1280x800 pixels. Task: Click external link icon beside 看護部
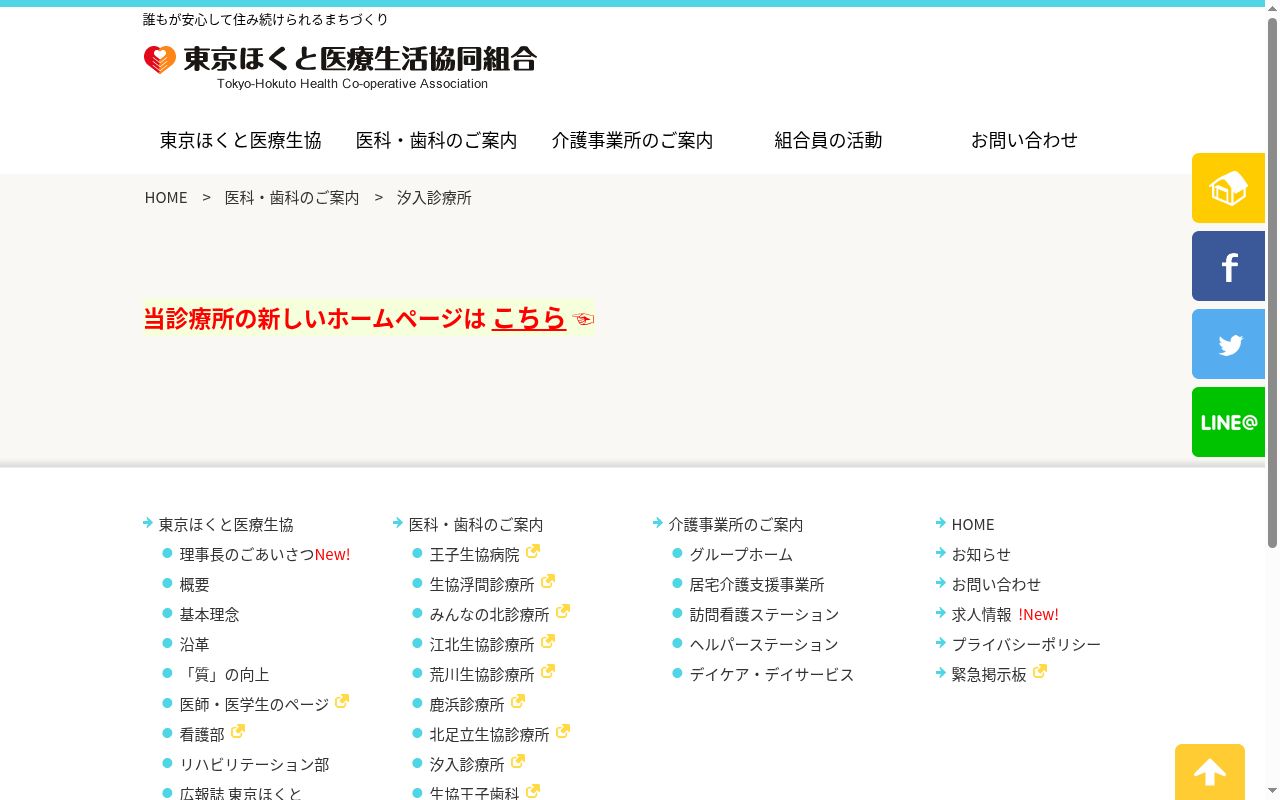(238, 731)
